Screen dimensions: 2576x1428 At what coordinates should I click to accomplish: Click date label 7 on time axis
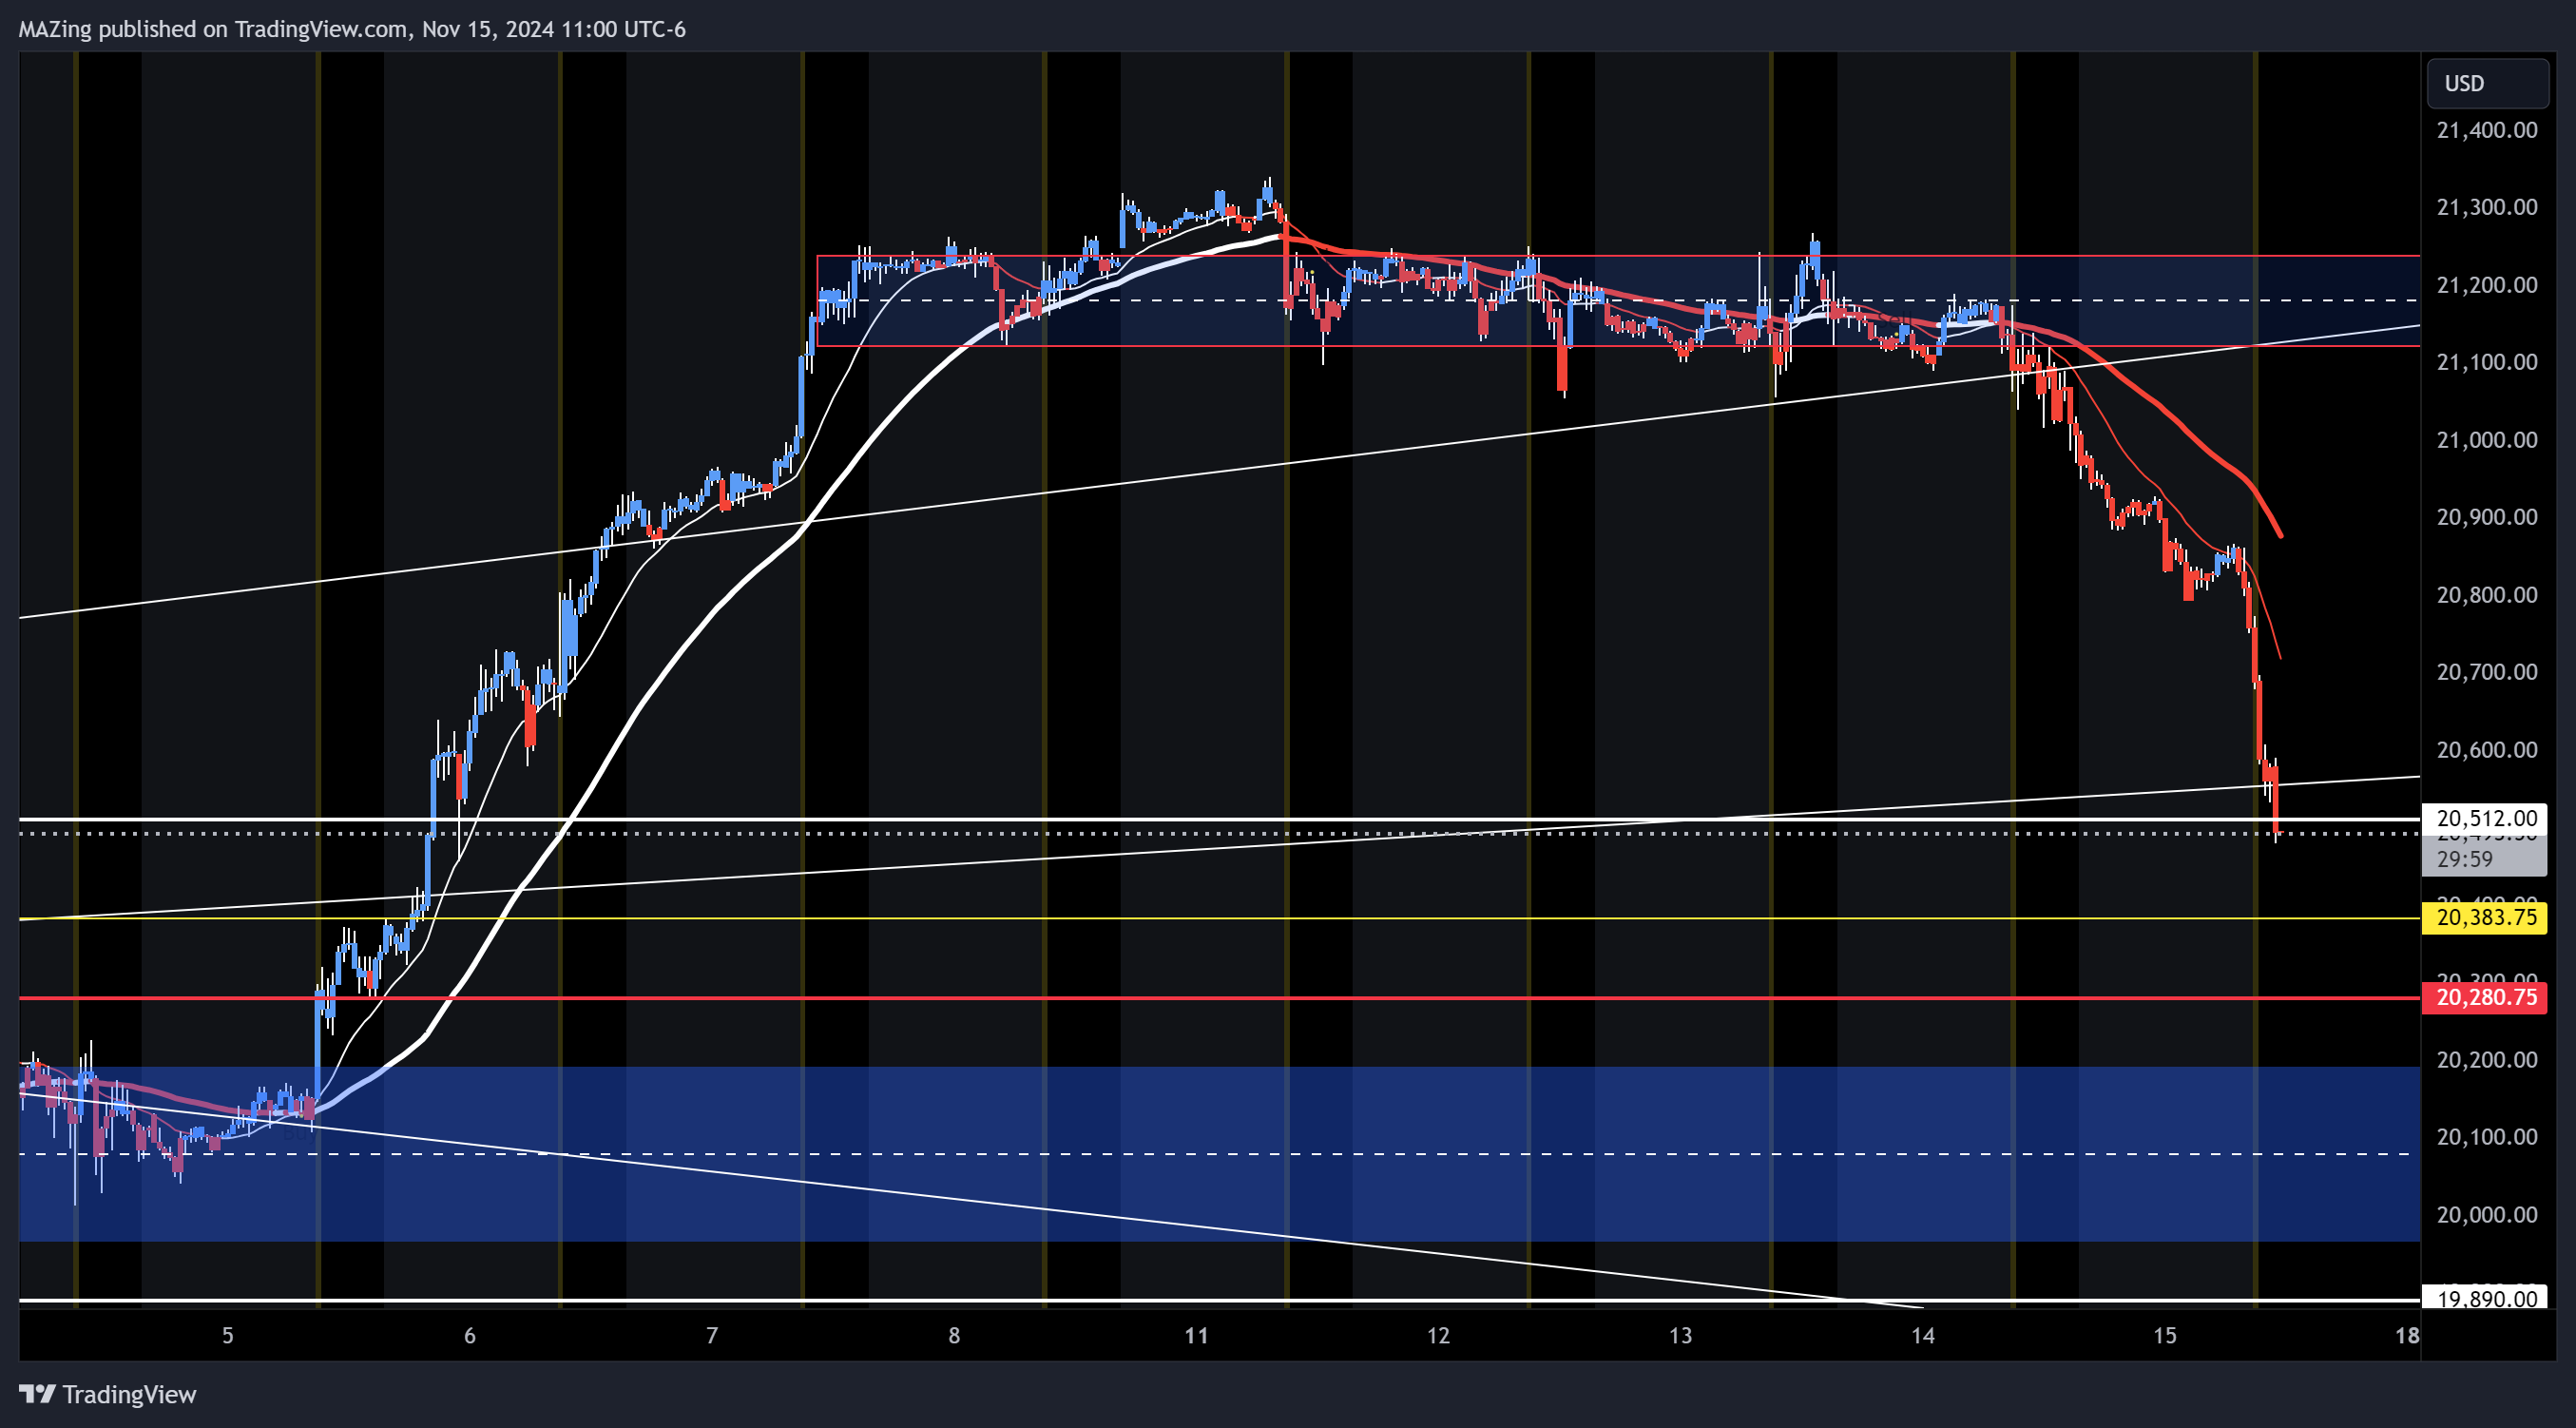(712, 1336)
